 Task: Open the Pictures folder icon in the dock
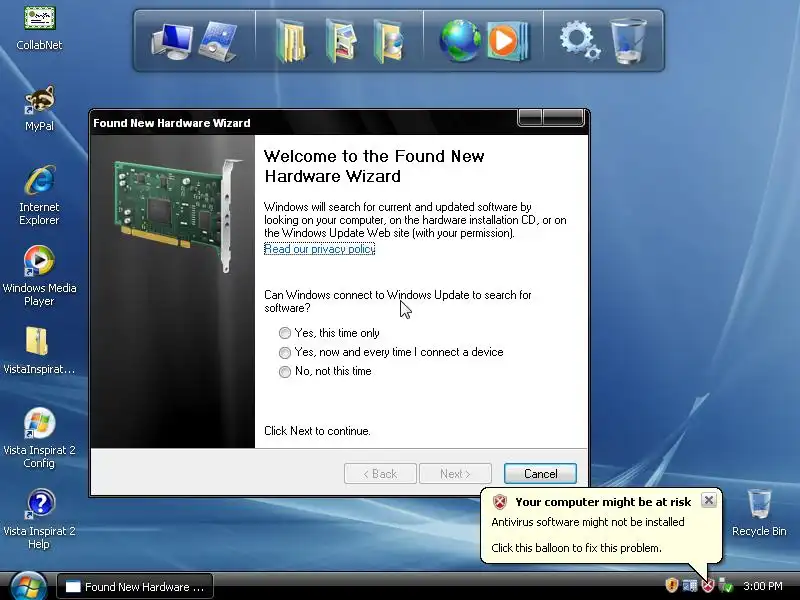[x=341, y=41]
